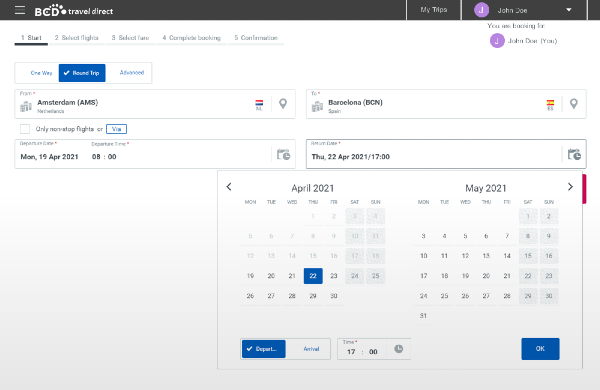Screen dimensions: 600x390
Task: Open the clock time picker icon
Action: click(x=399, y=349)
